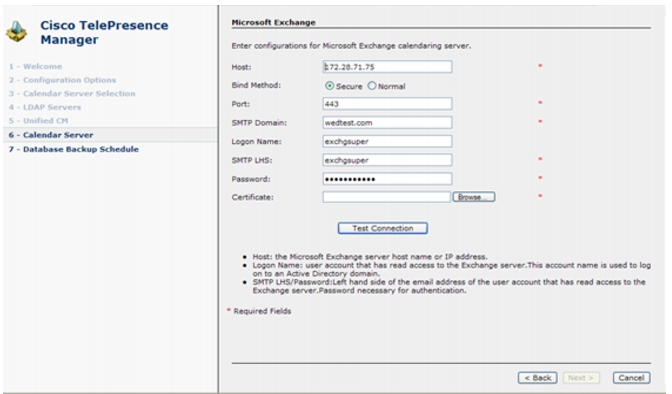
Task: Click the Test Connection button
Action: [383, 228]
